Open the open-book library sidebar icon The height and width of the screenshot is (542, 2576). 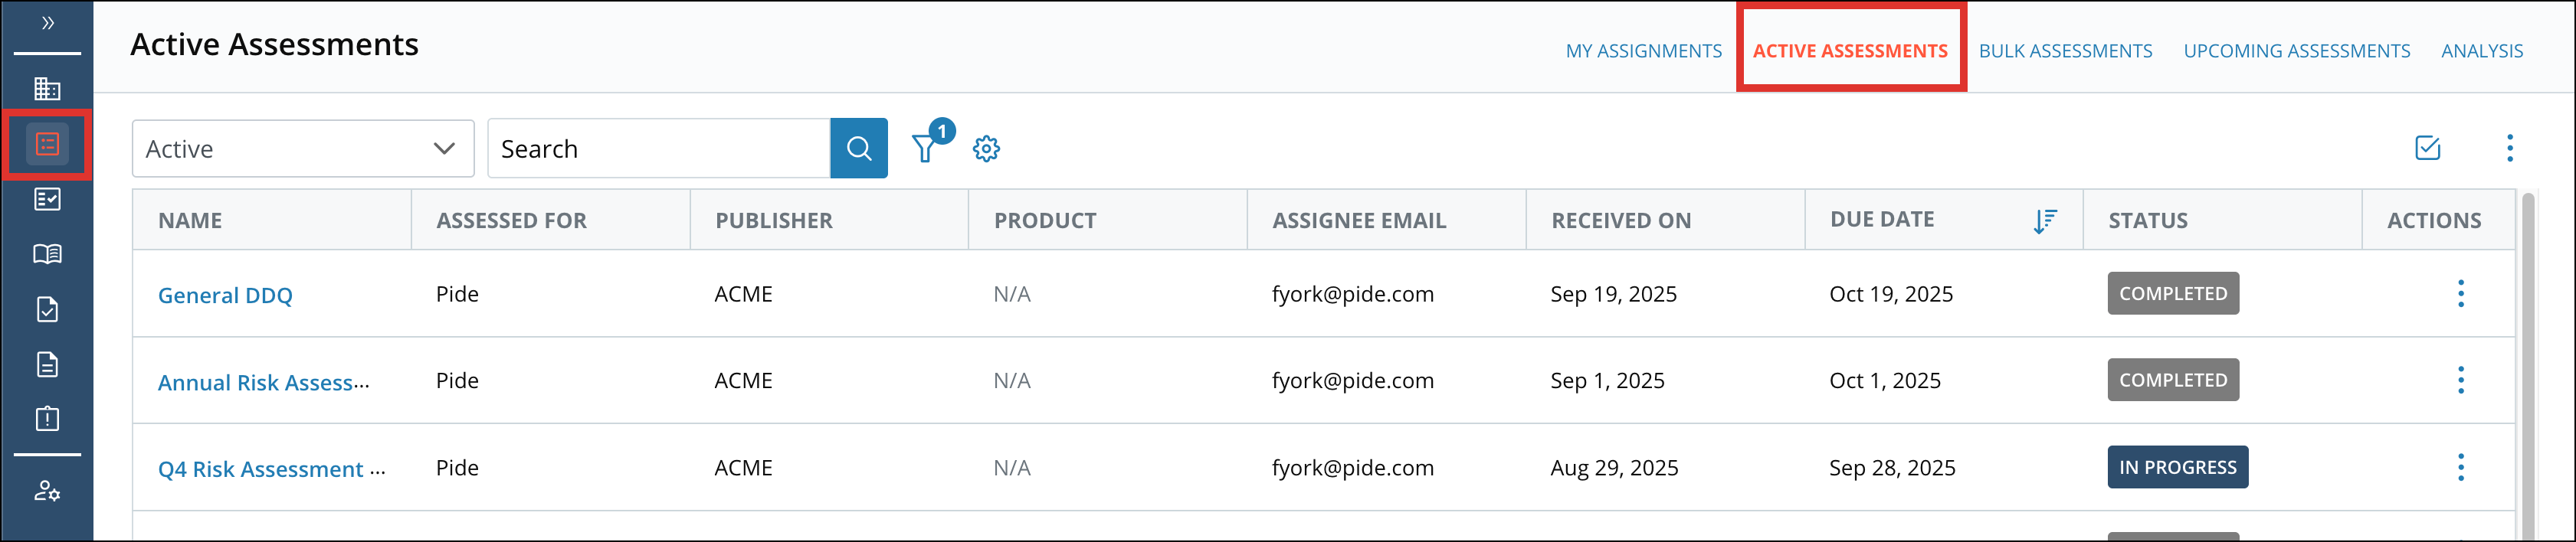tap(47, 254)
